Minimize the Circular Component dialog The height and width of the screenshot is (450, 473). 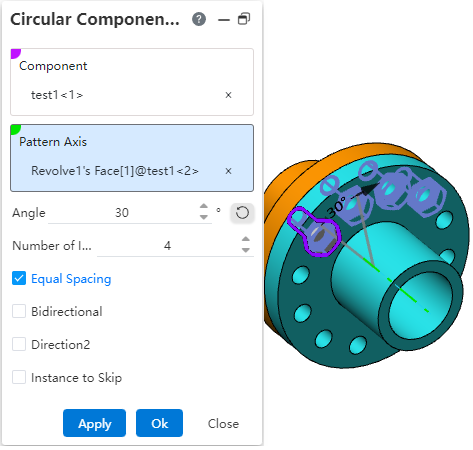pyautogui.click(x=224, y=20)
